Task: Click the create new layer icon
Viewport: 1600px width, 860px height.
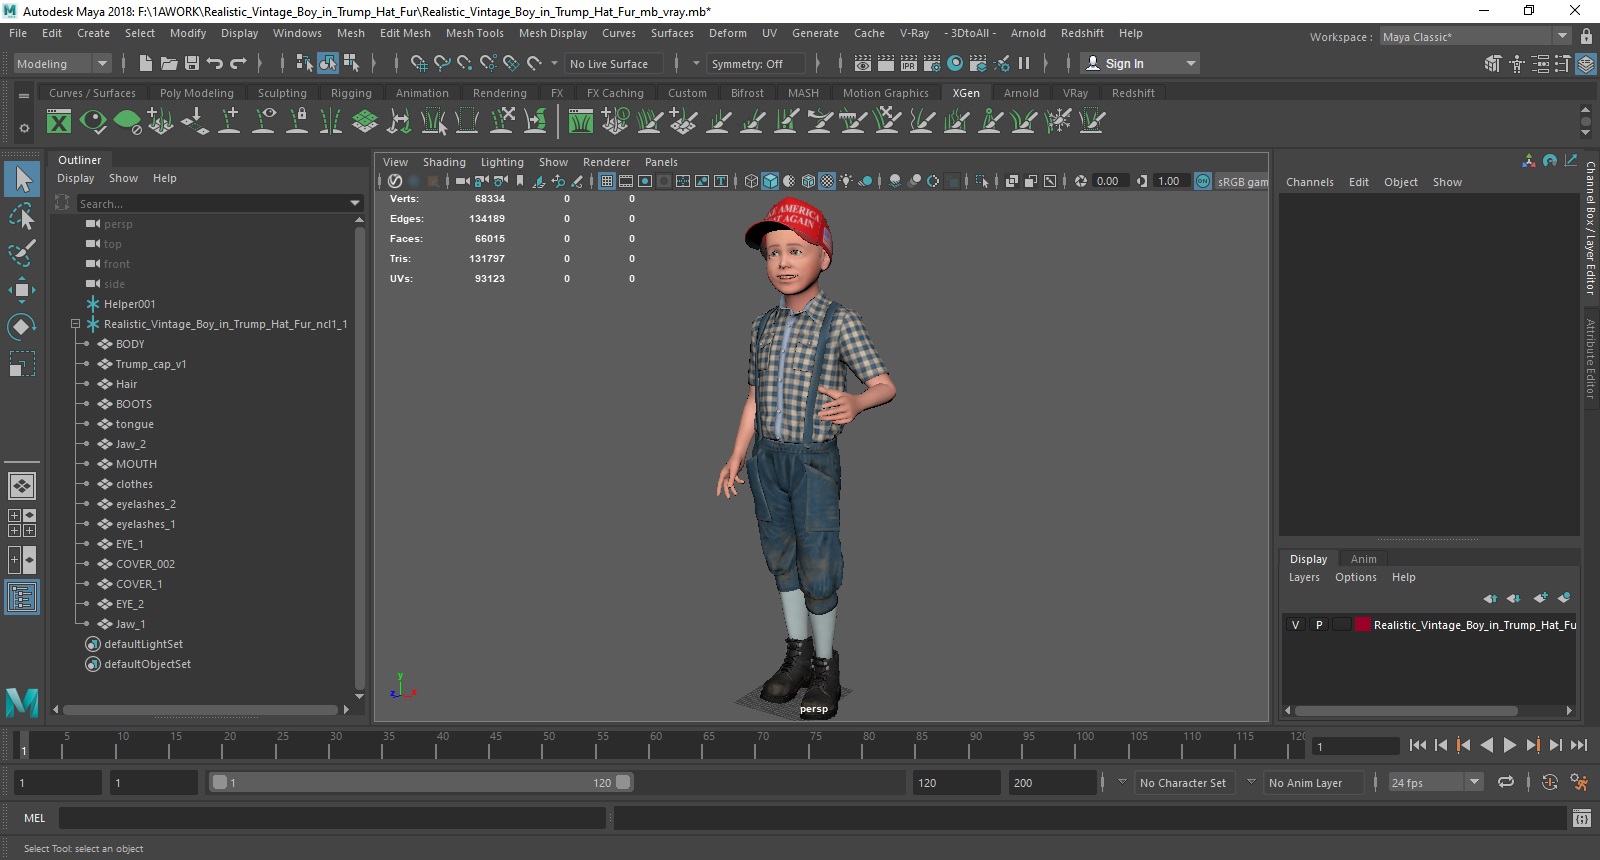Action: pos(1540,598)
